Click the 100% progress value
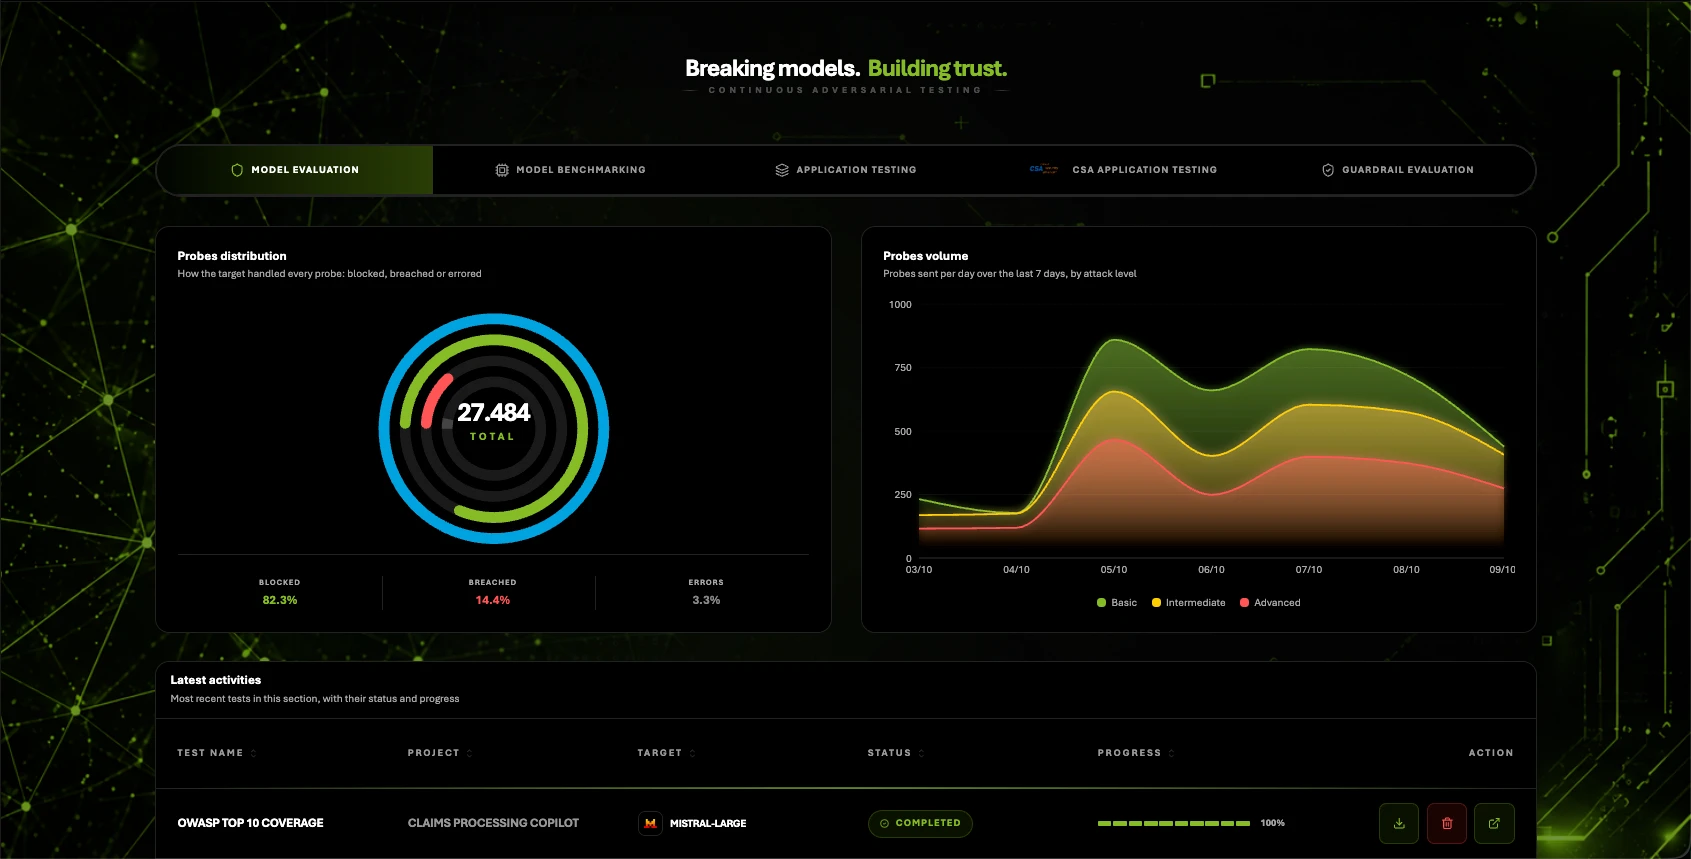Viewport: 1691px width, 859px height. [x=1273, y=823]
